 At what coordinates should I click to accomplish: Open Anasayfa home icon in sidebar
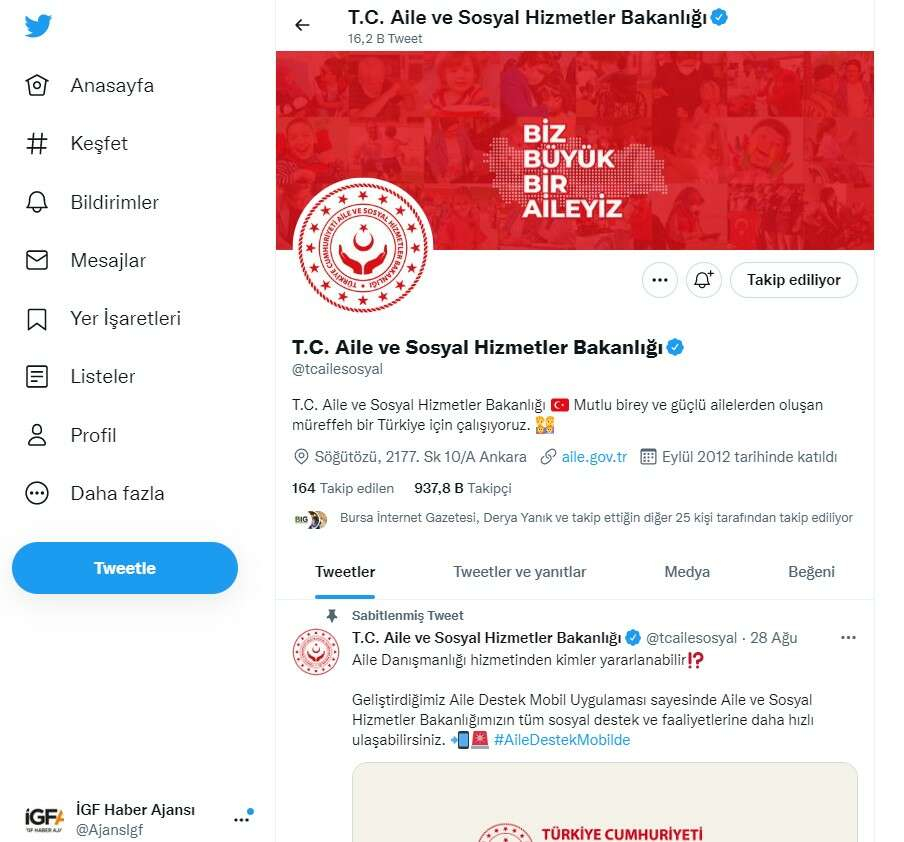click(x=37, y=85)
